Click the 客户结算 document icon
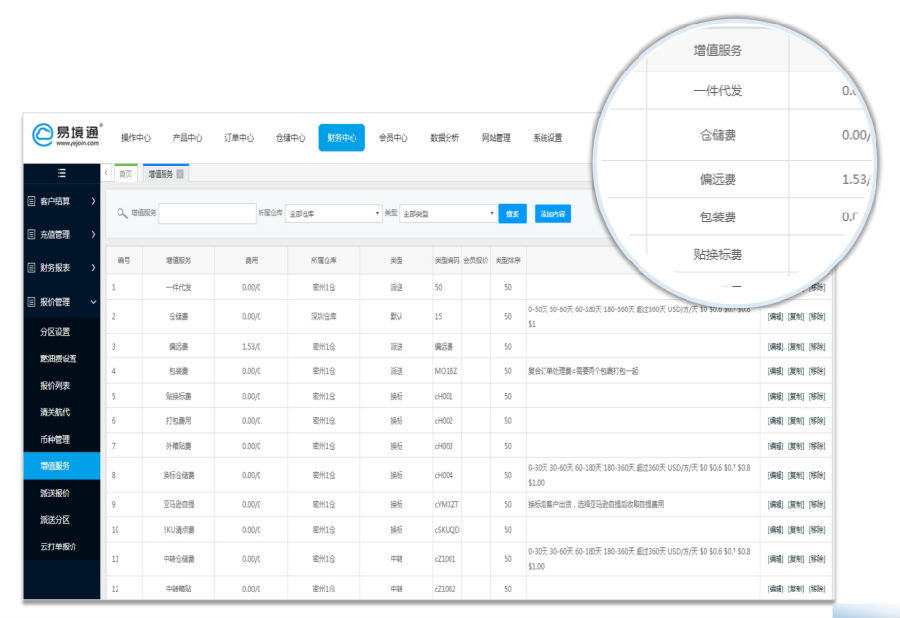 click(x=32, y=201)
